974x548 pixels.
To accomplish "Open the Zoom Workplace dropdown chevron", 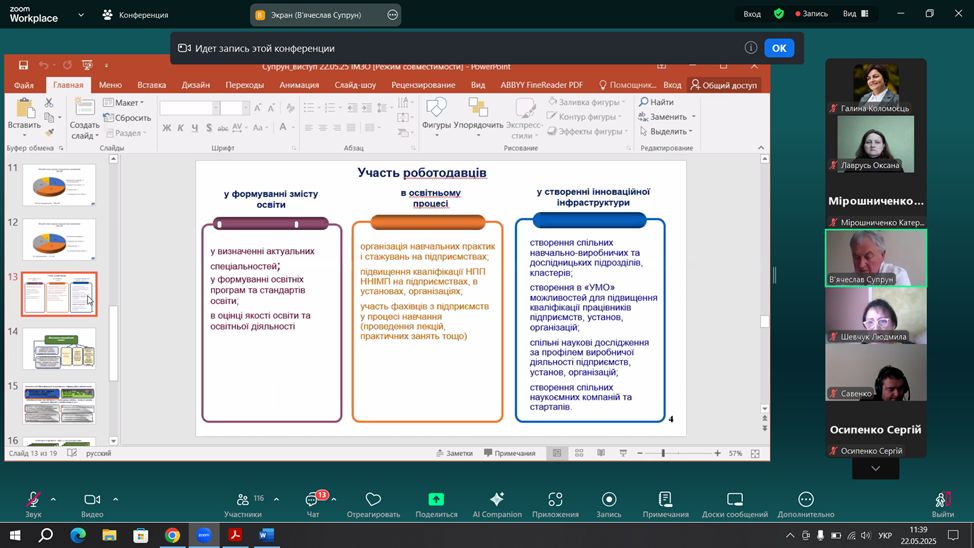I will [x=80, y=15].
